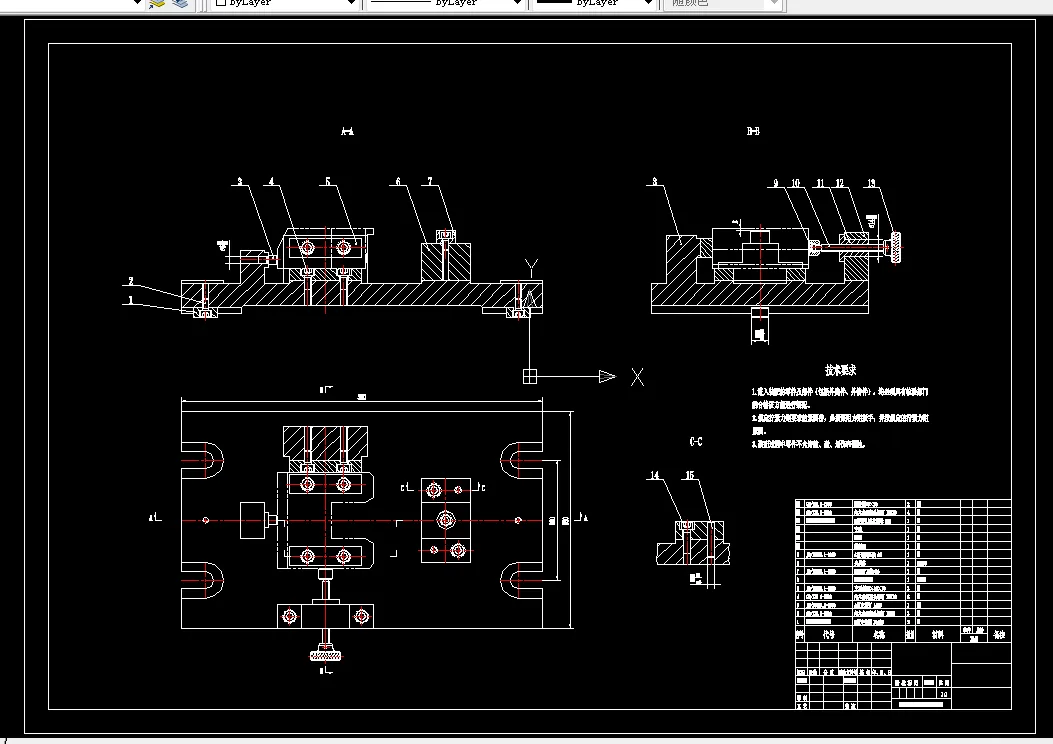This screenshot has height=744, width=1053.
Task: Select the 材料 column header in title block
Action: 937,635
